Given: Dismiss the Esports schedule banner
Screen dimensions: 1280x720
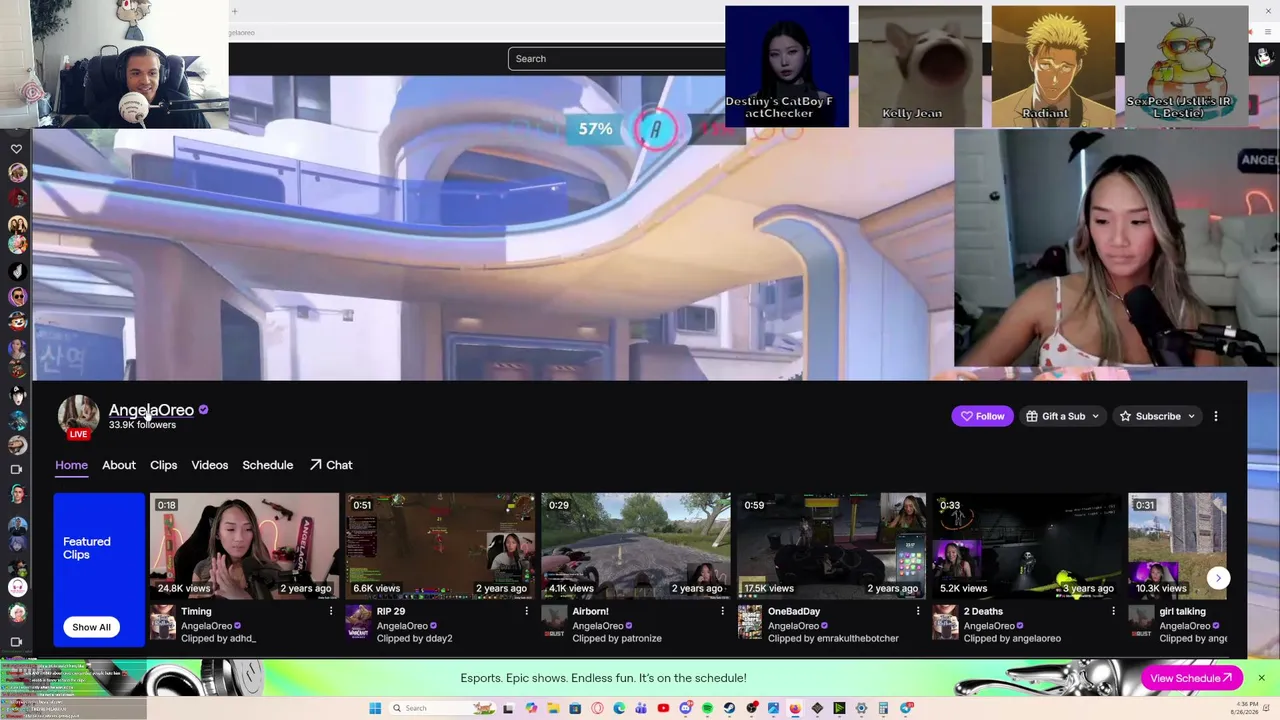Looking at the screenshot, I should (x=1261, y=678).
